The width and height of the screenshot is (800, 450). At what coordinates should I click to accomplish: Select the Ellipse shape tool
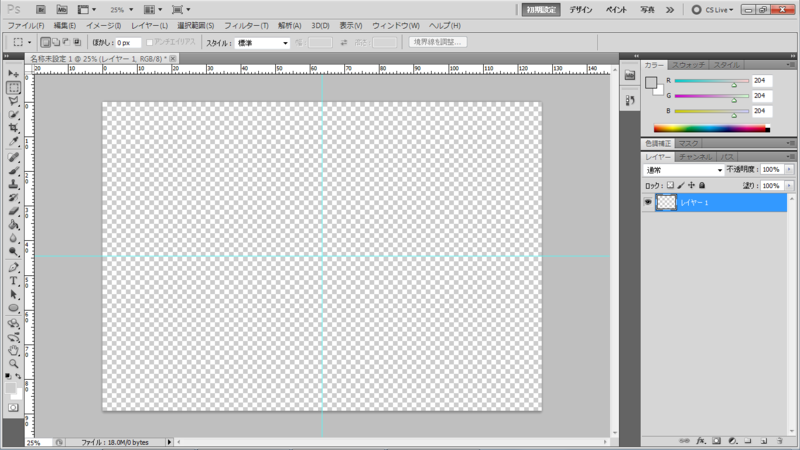[x=13, y=308]
